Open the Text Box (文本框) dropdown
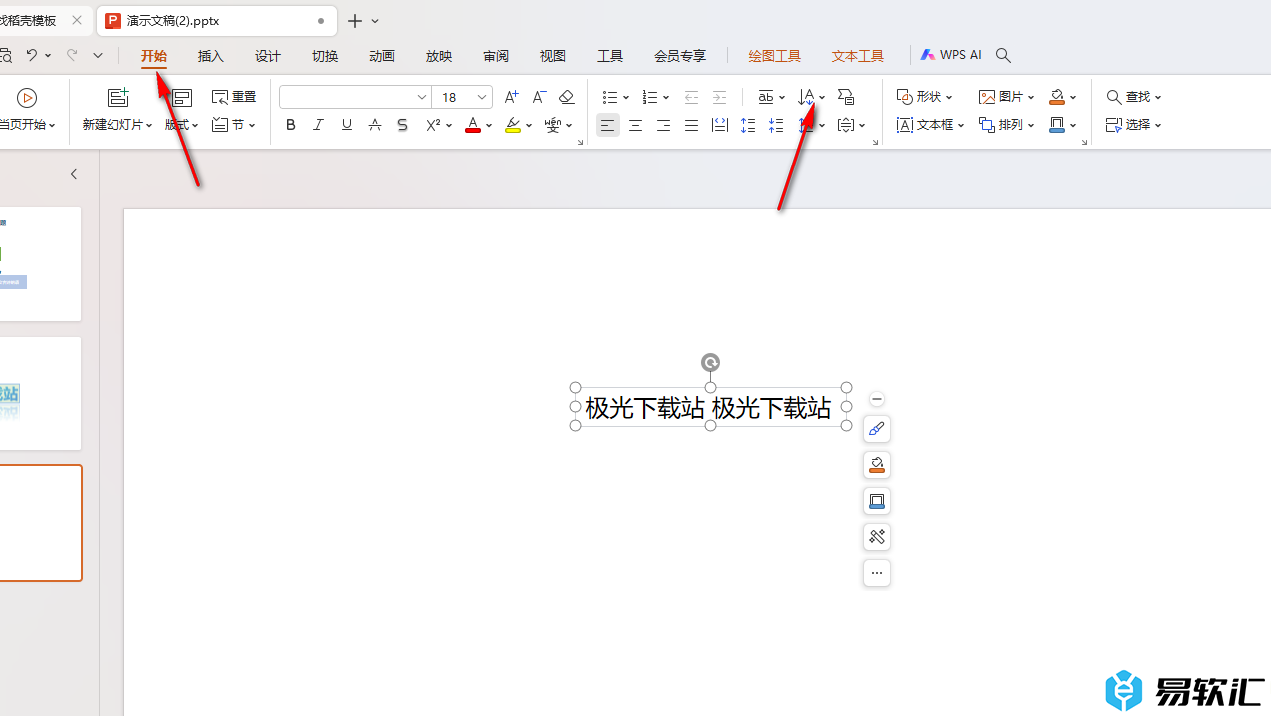The image size is (1271, 716). (x=930, y=125)
